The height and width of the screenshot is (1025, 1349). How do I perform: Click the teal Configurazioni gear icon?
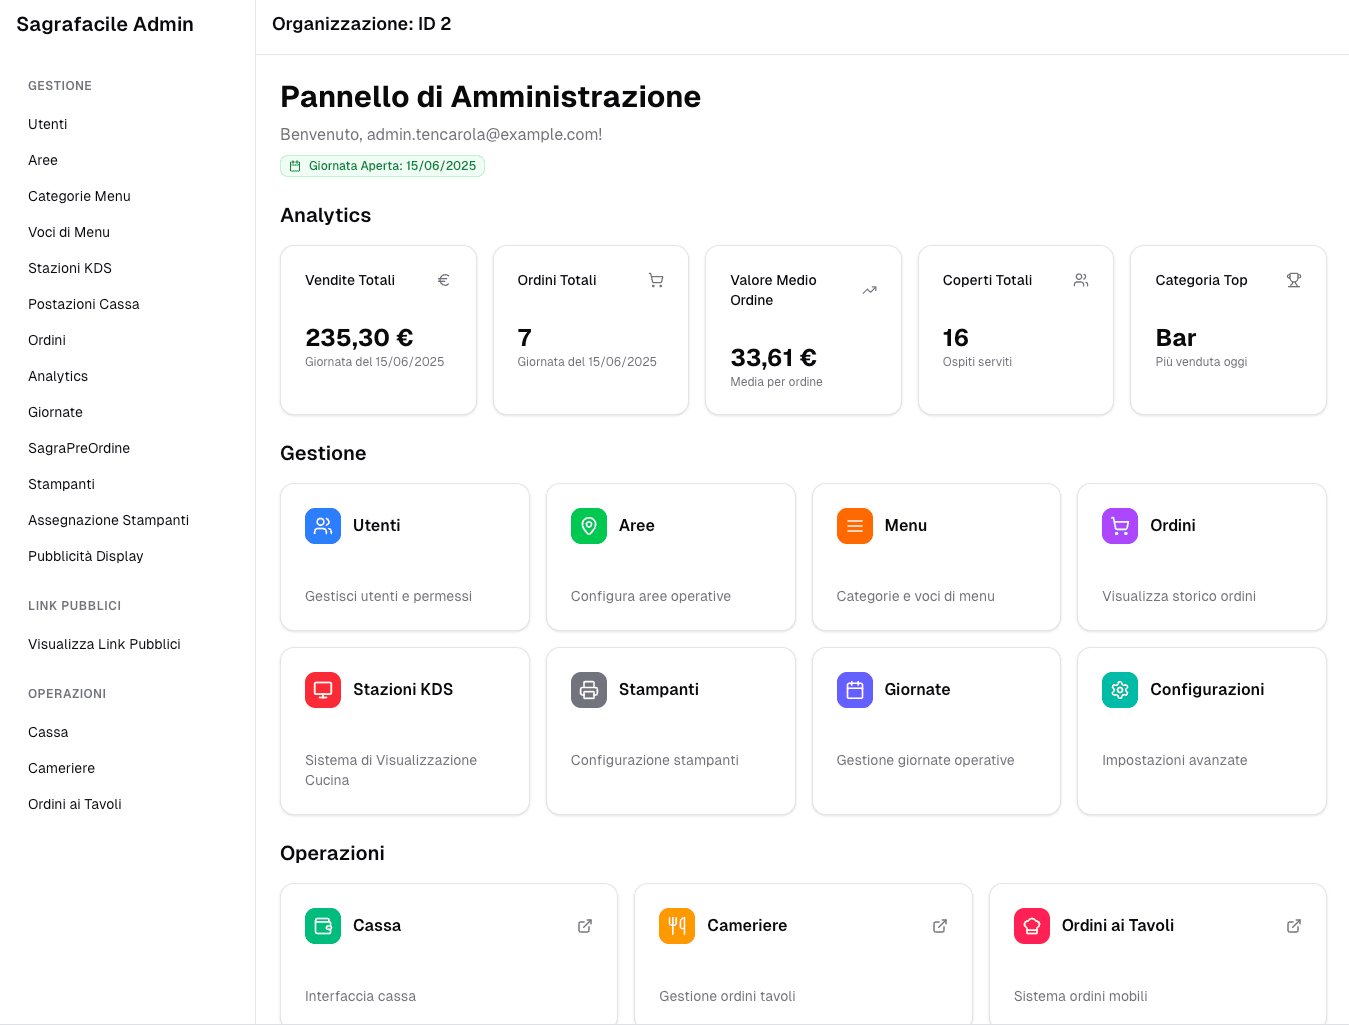point(1119,689)
